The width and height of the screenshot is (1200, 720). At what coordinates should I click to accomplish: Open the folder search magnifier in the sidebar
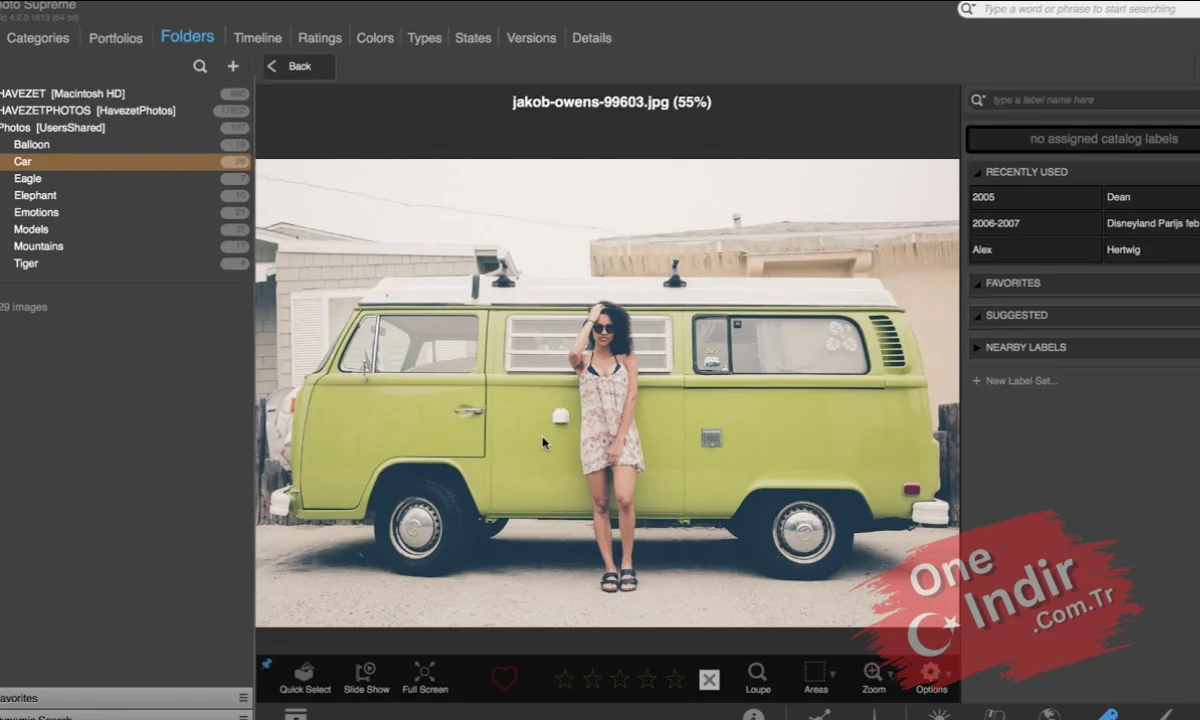click(200, 66)
